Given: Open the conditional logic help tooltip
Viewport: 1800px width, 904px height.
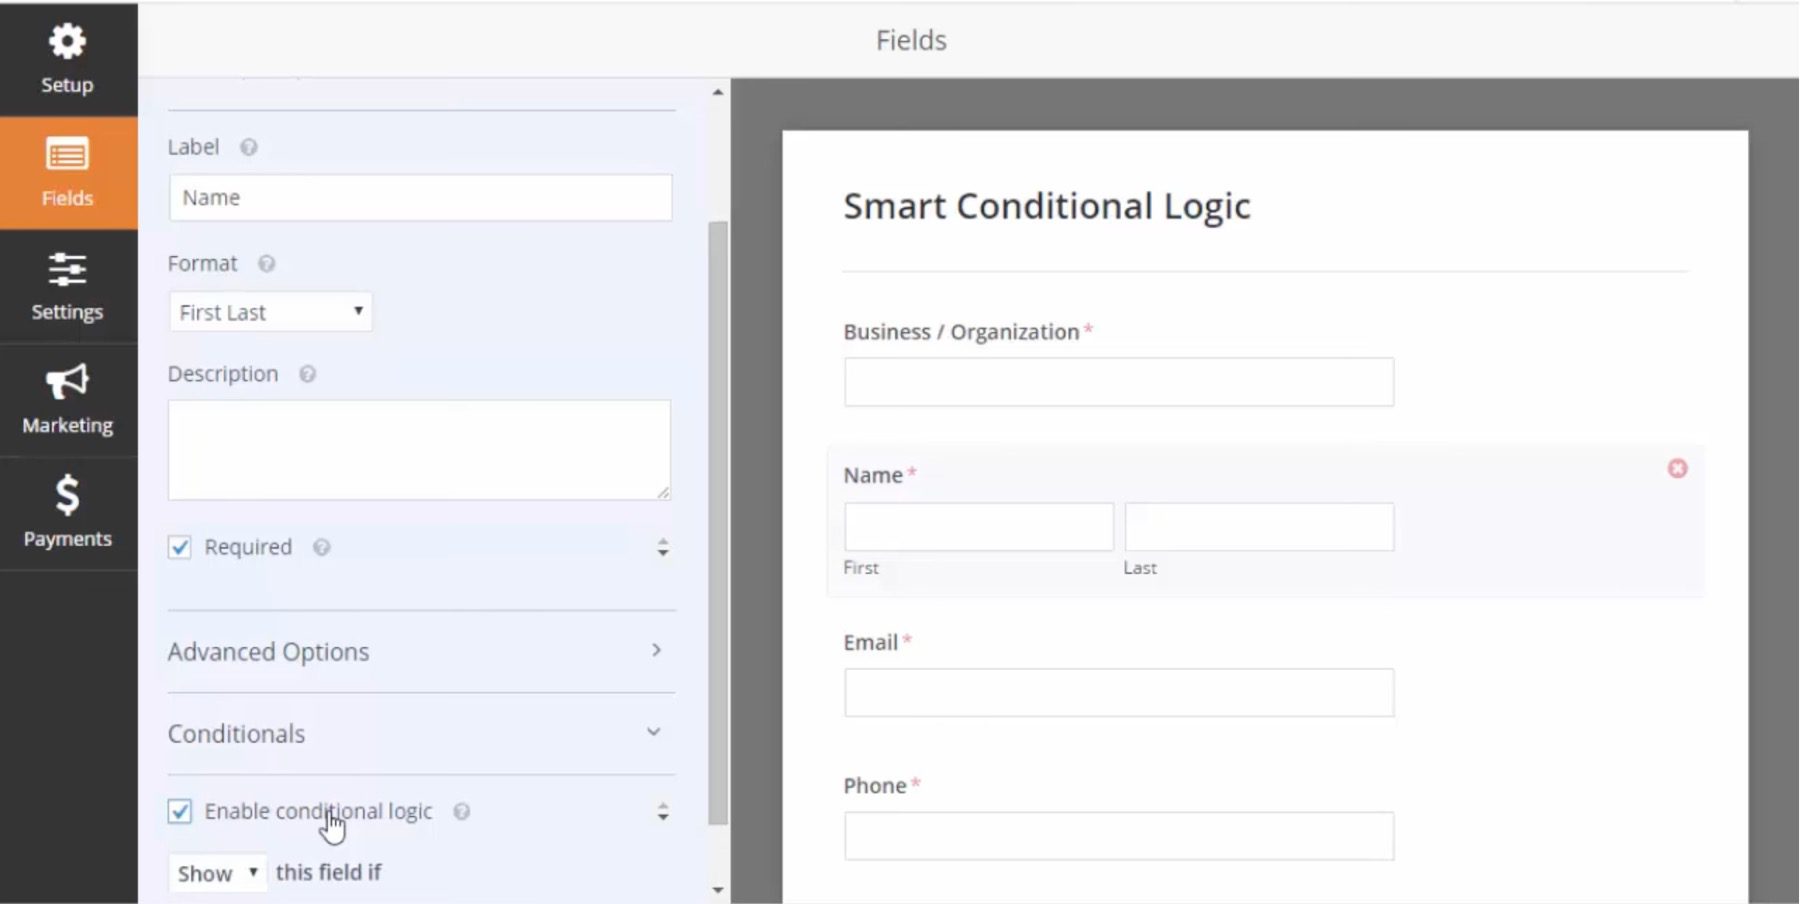Looking at the screenshot, I should [x=462, y=812].
